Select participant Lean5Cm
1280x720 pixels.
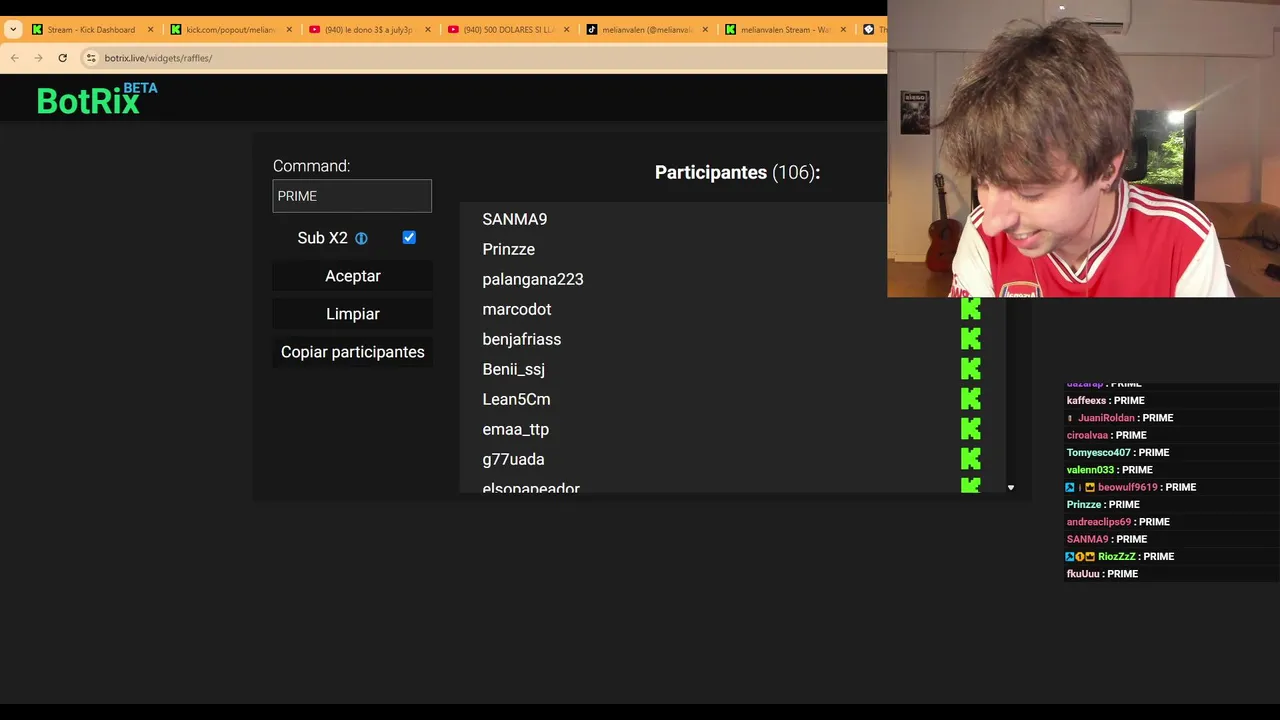(516, 399)
